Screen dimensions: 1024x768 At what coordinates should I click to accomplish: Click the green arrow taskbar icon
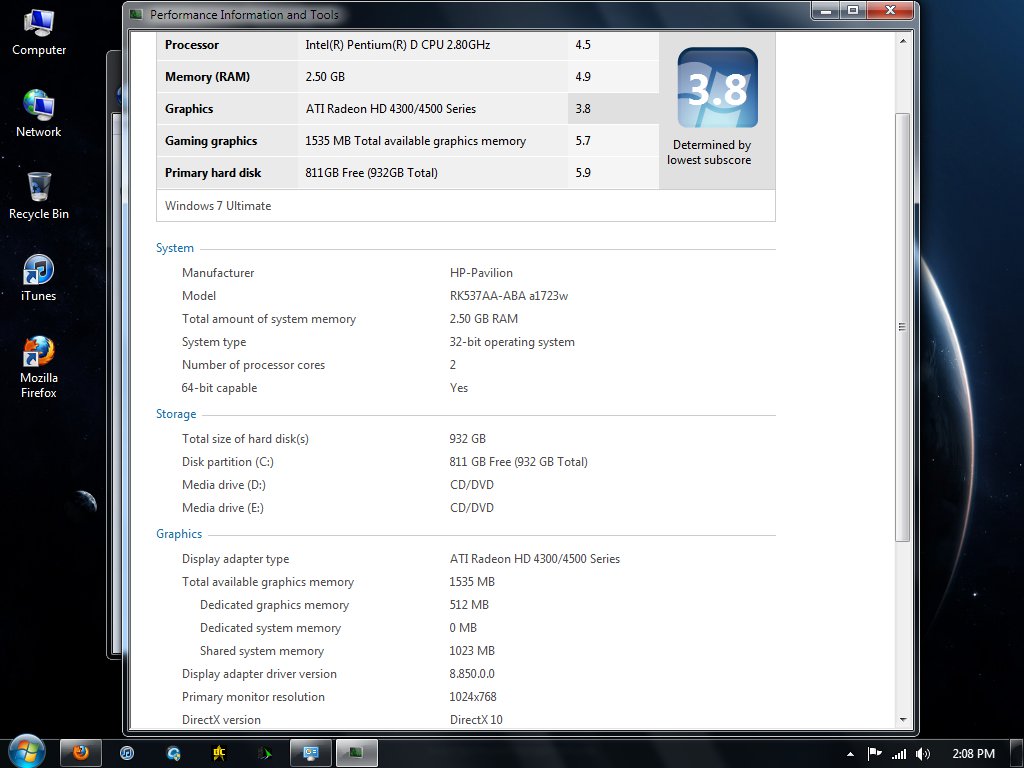pos(264,753)
